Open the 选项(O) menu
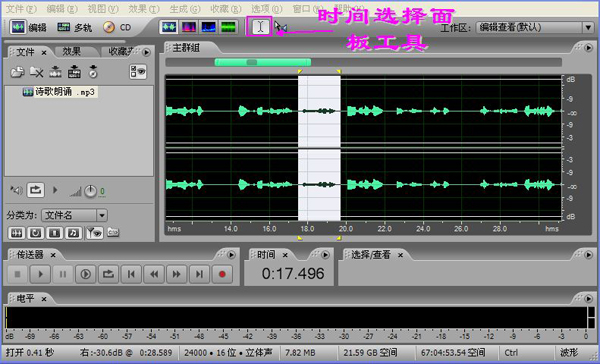600x364 pixels. (266, 8)
